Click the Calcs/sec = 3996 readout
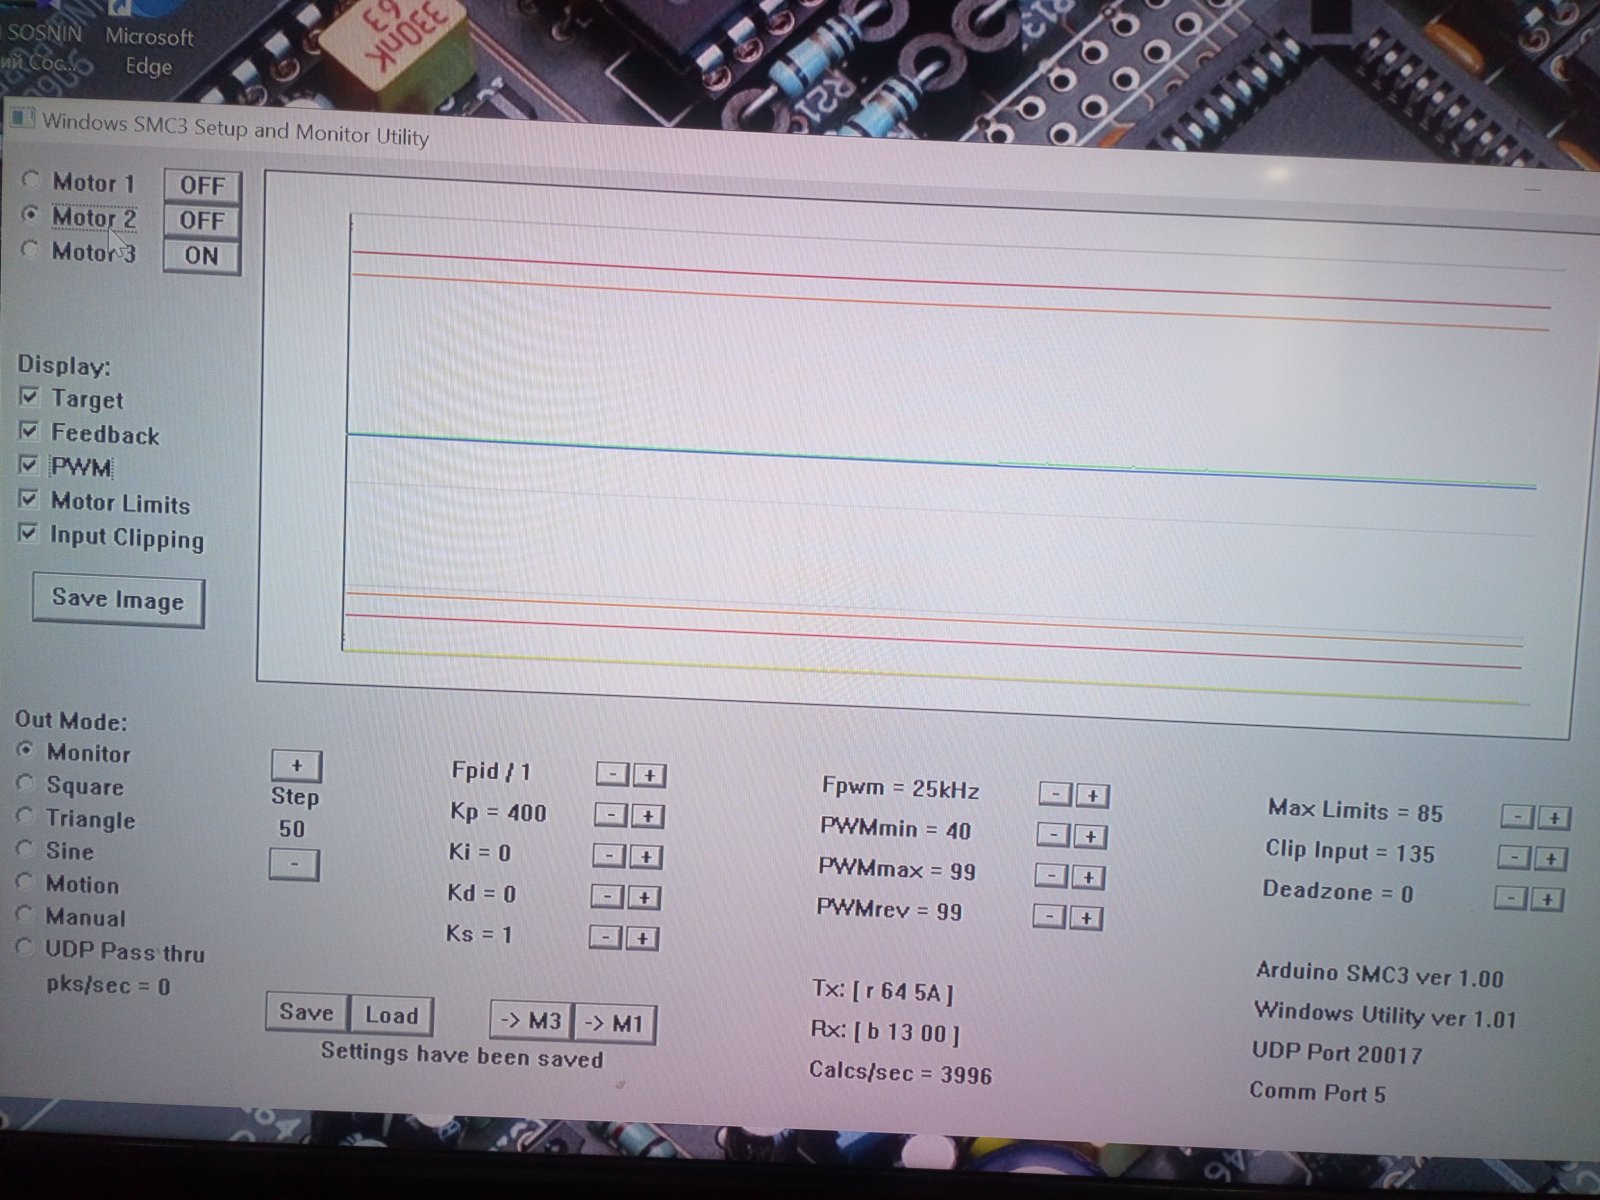 click(x=900, y=1072)
